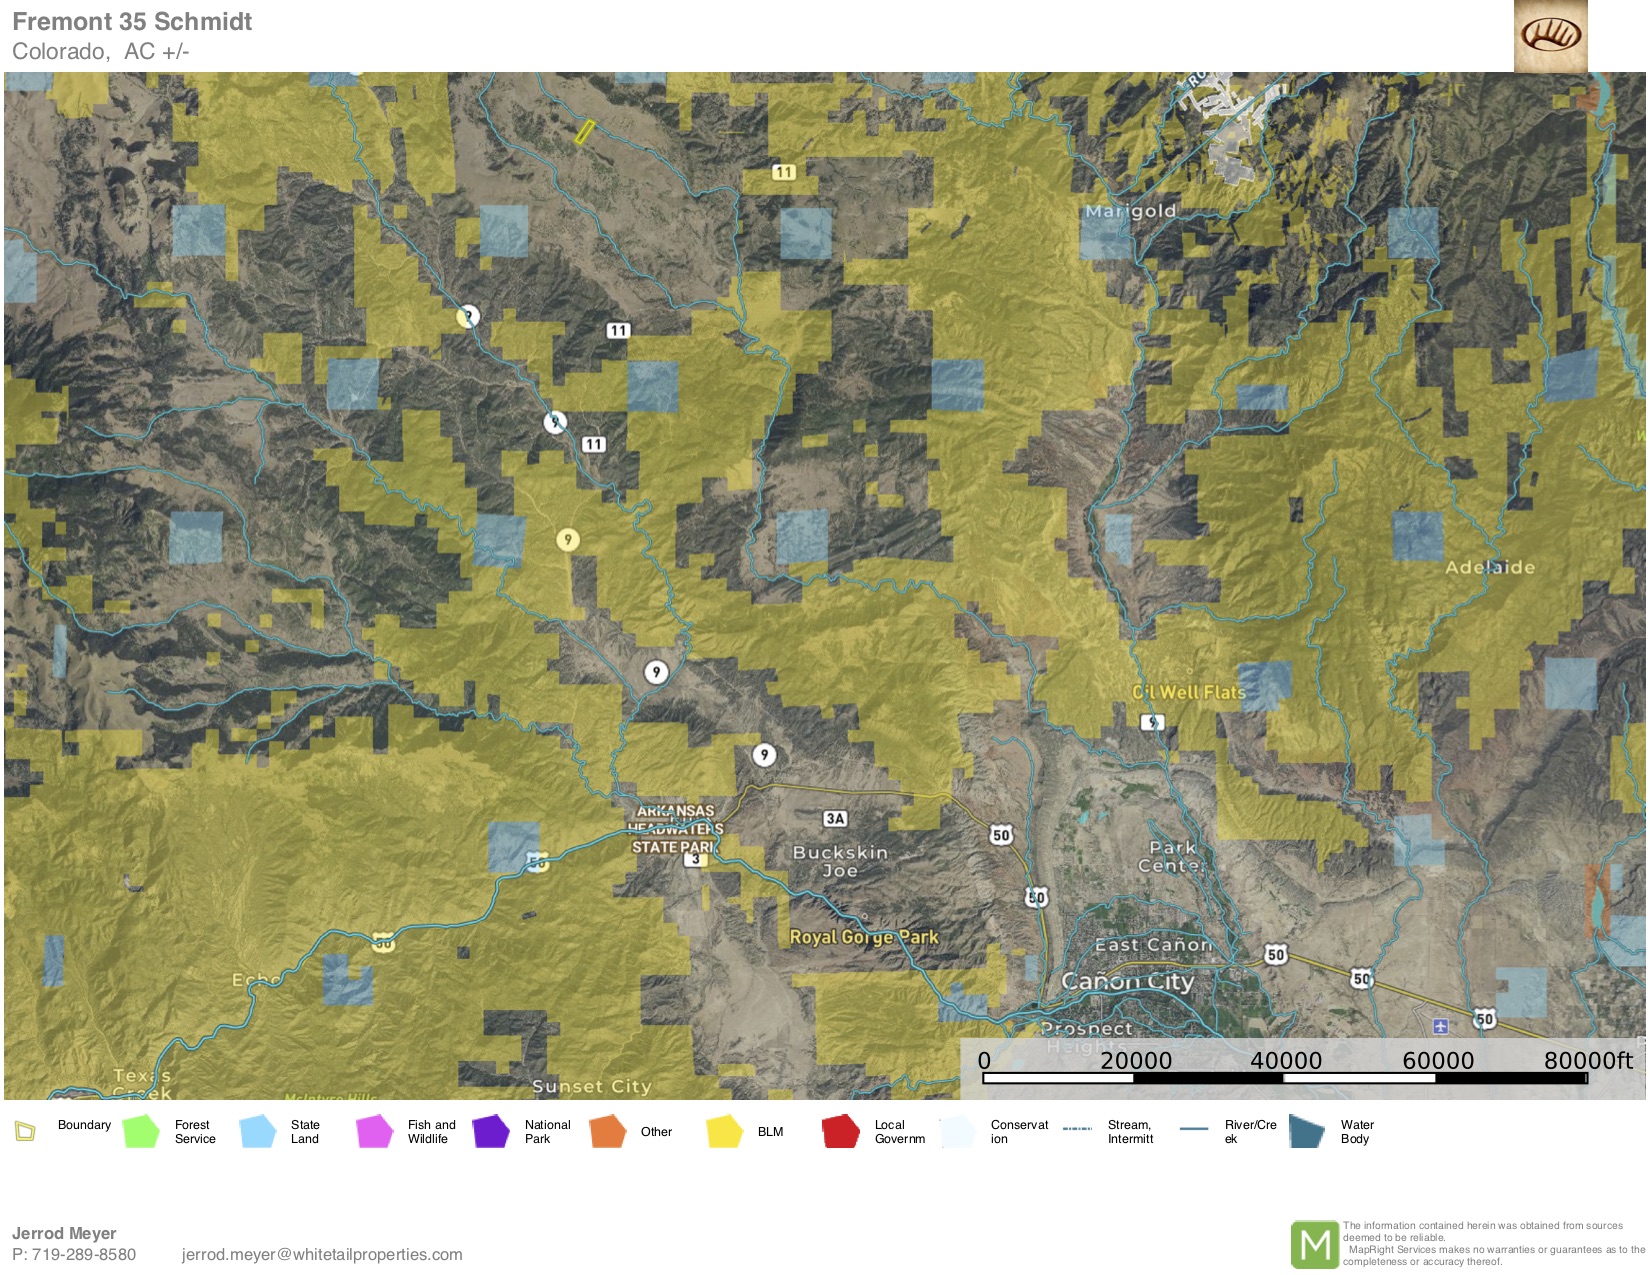This screenshot has width=1650, height=1275.
Task: Click the 3A route shield on map
Action: coord(835,819)
